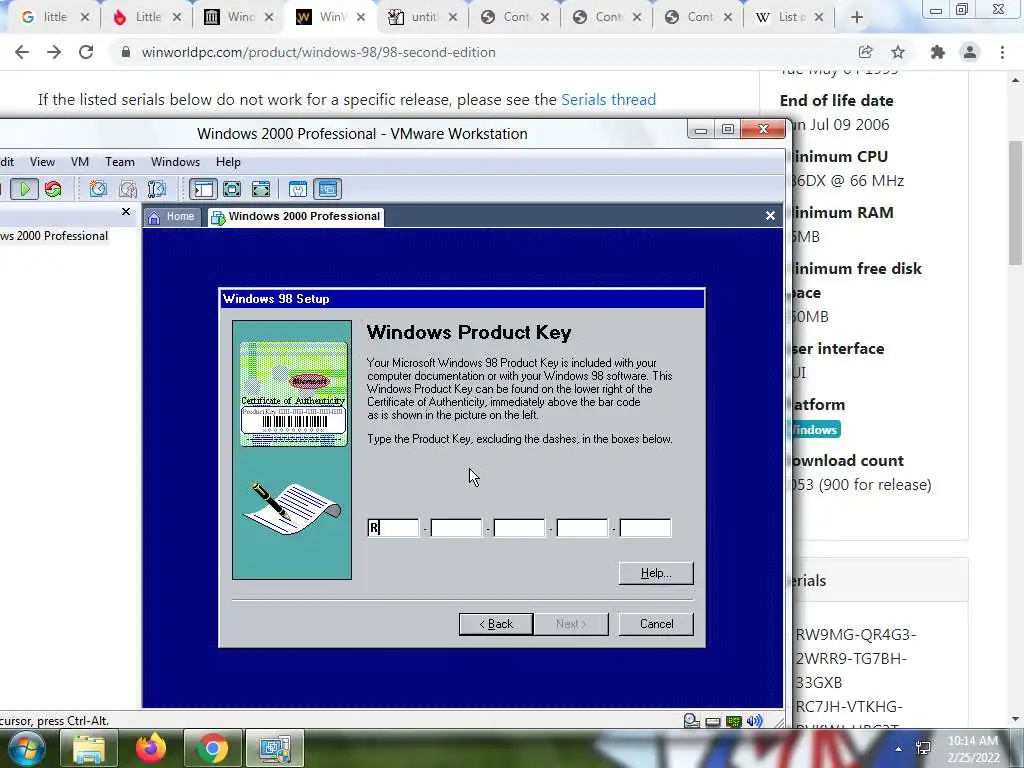Close the VMware sidebar panel with its X
1024x768 pixels.
pos(126,212)
